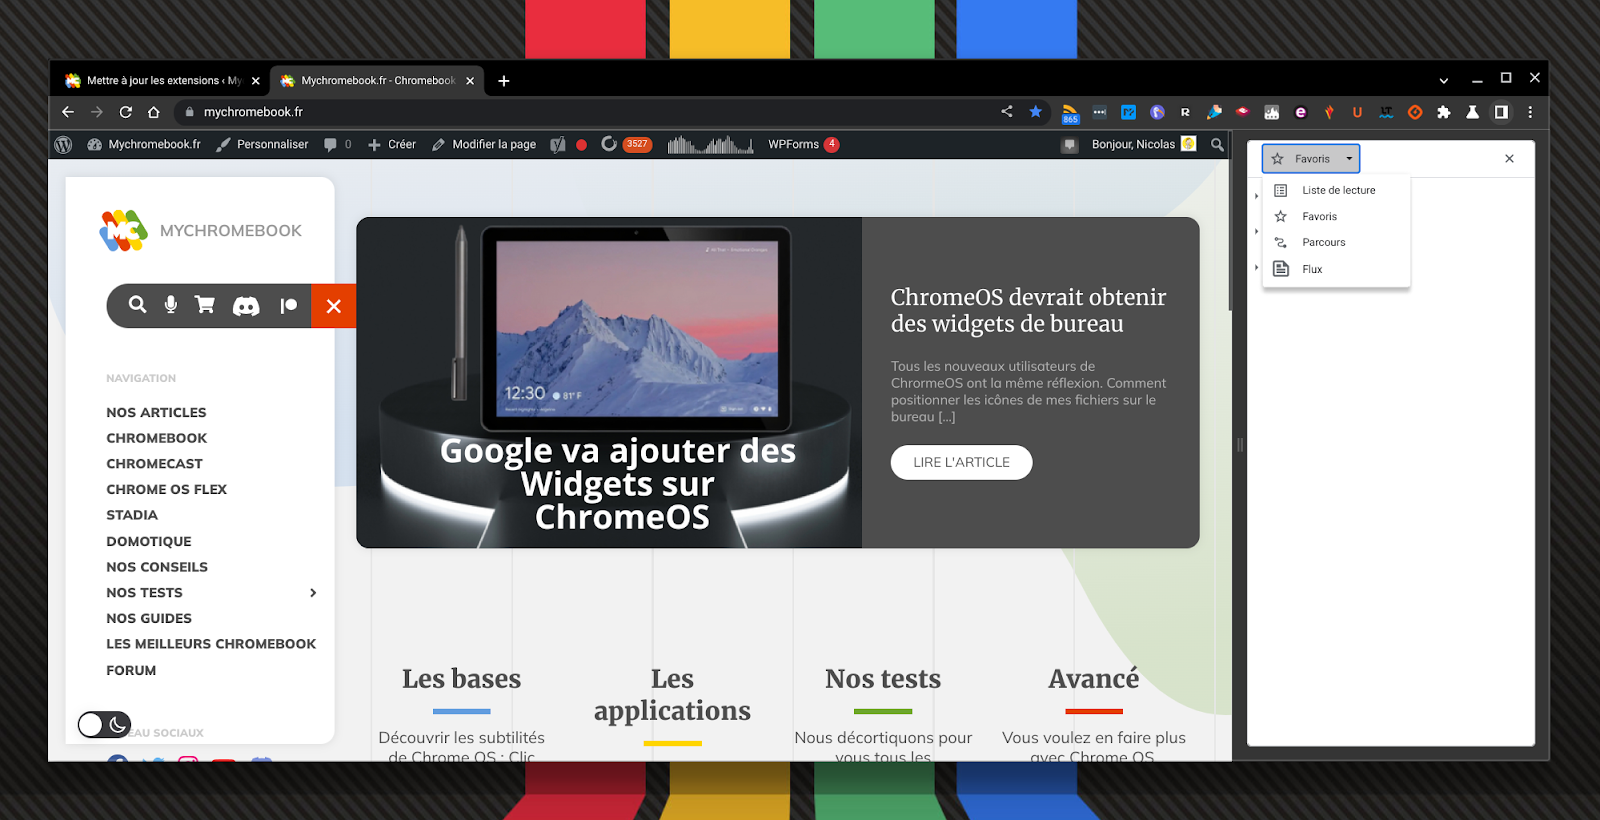This screenshot has width=1600, height=820.
Task: Close the orange X icon bar button
Action: (334, 306)
